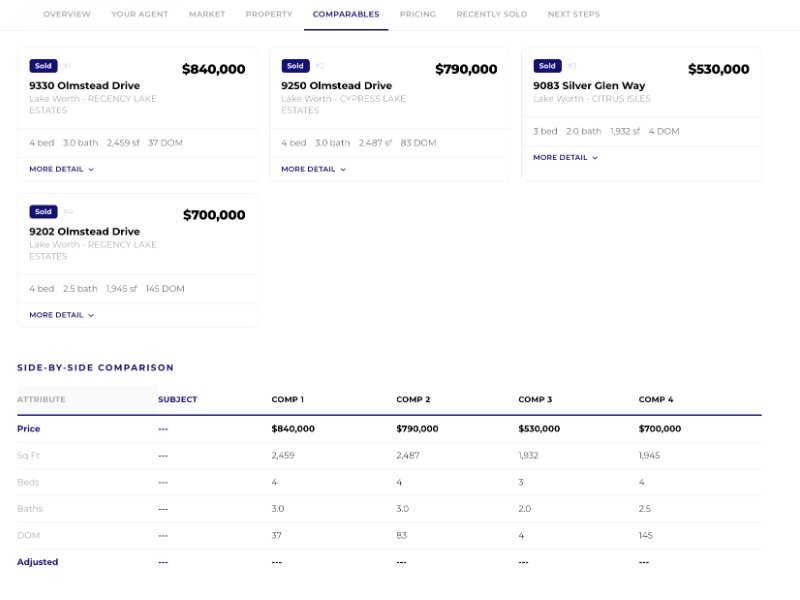Go to the Market tab
Image resolution: width=800 pixels, height=600 pixels.
coord(206,14)
